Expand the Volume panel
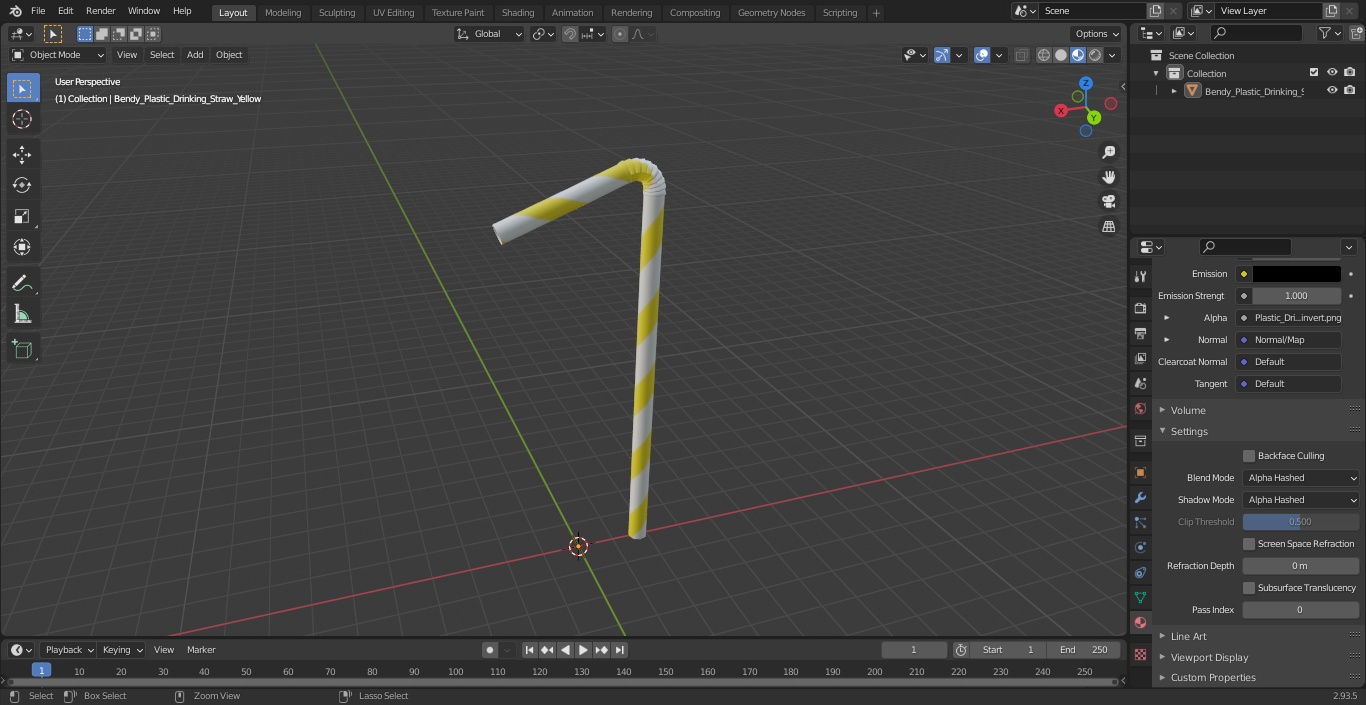 pos(1188,410)
